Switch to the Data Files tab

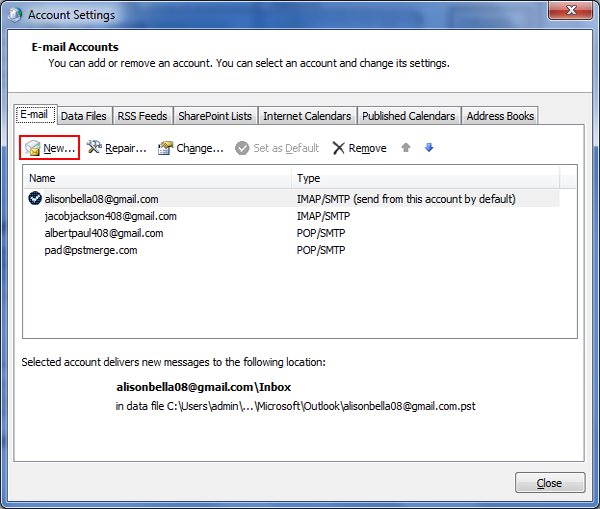pyautogui.click(x=84, y=116)
